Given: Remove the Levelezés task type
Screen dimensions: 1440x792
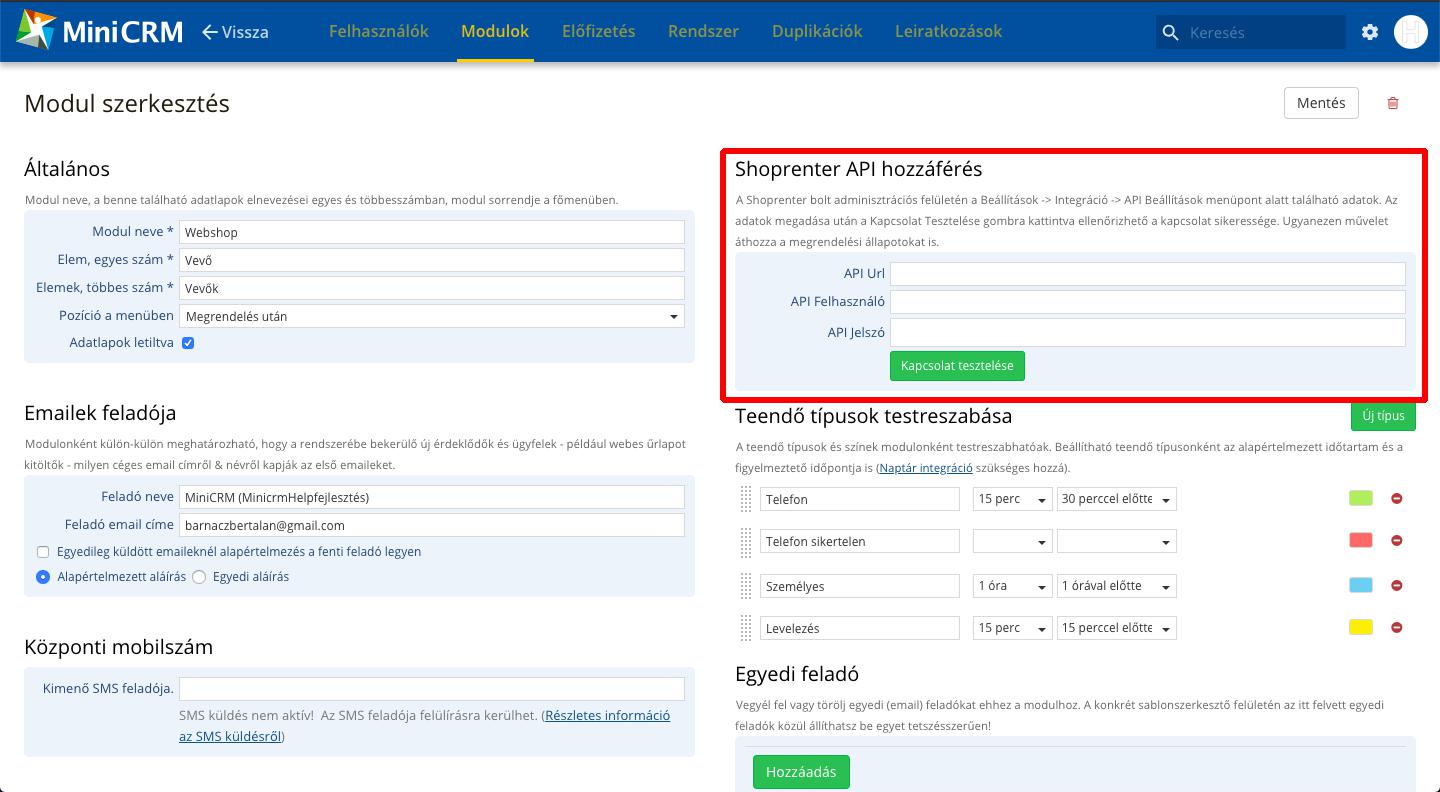Looking at the screenshot, I should 1397,627.
